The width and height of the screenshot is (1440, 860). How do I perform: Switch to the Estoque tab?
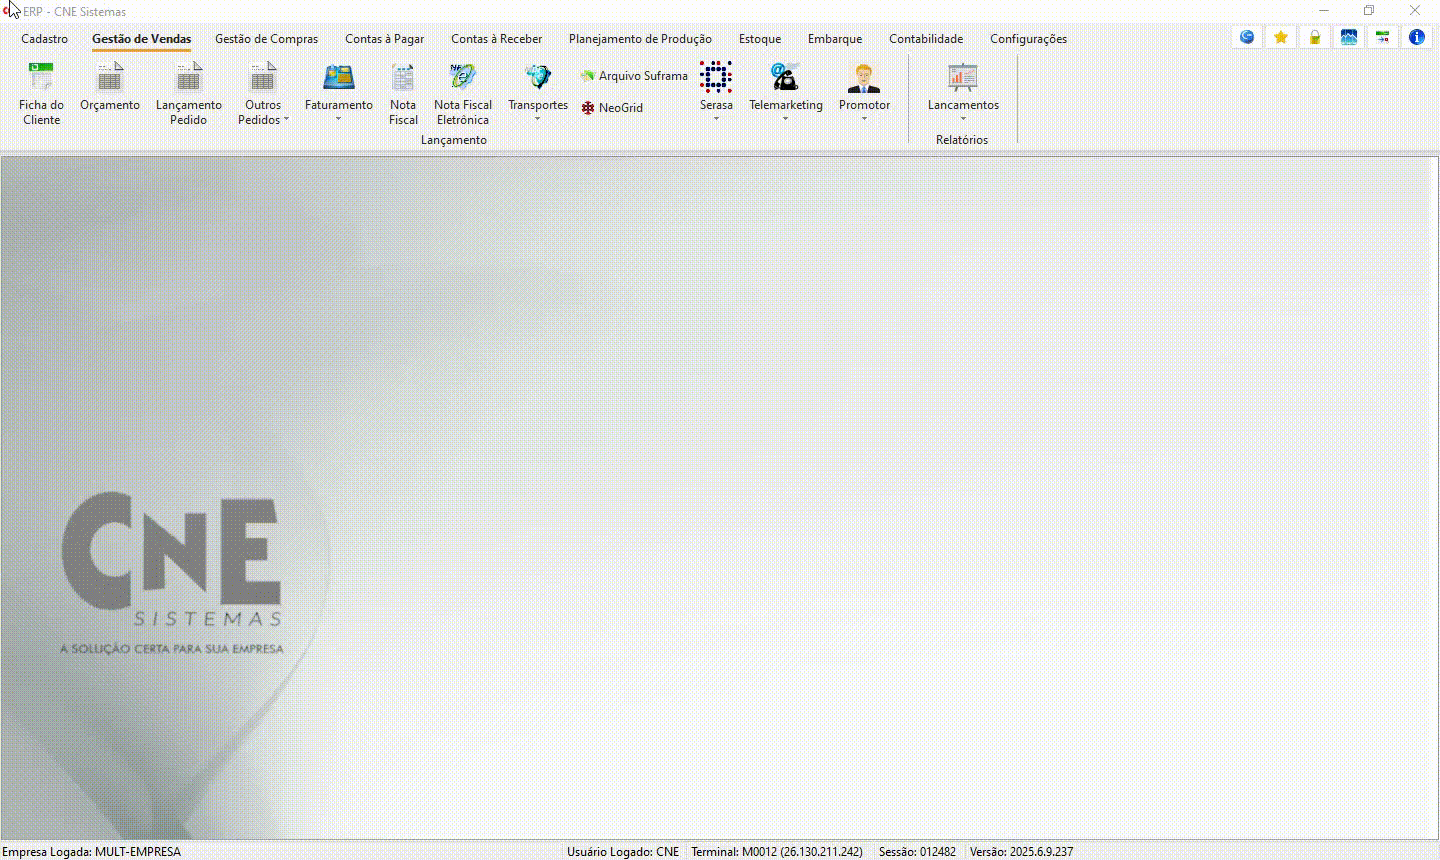(759, 39)
